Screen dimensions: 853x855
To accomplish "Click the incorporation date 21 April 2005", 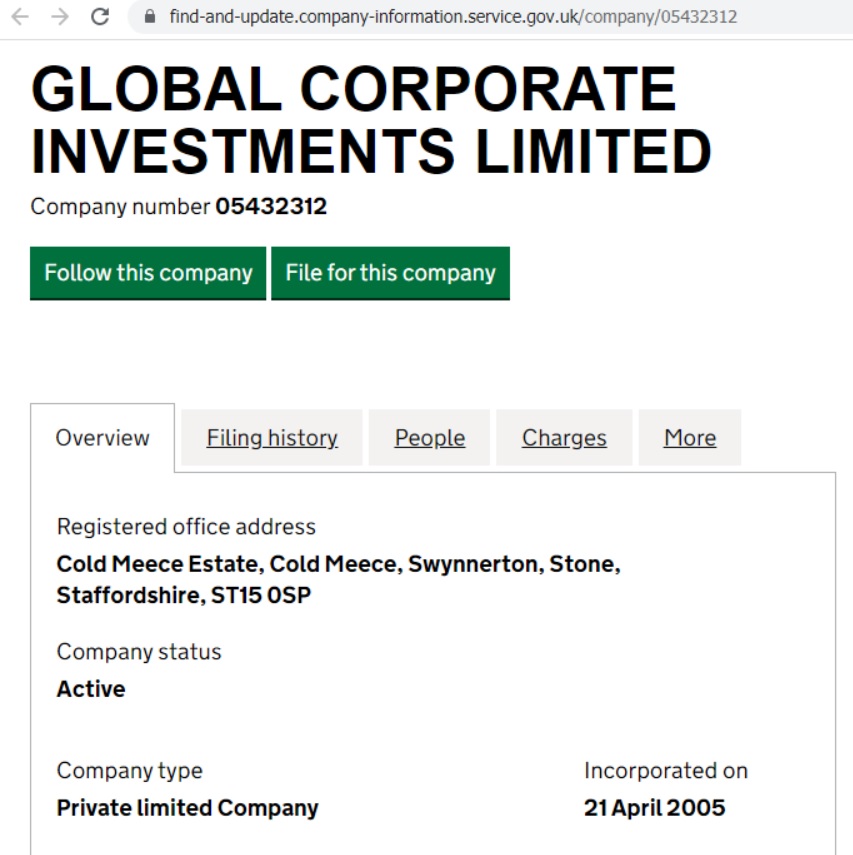I will coord(654,808).
